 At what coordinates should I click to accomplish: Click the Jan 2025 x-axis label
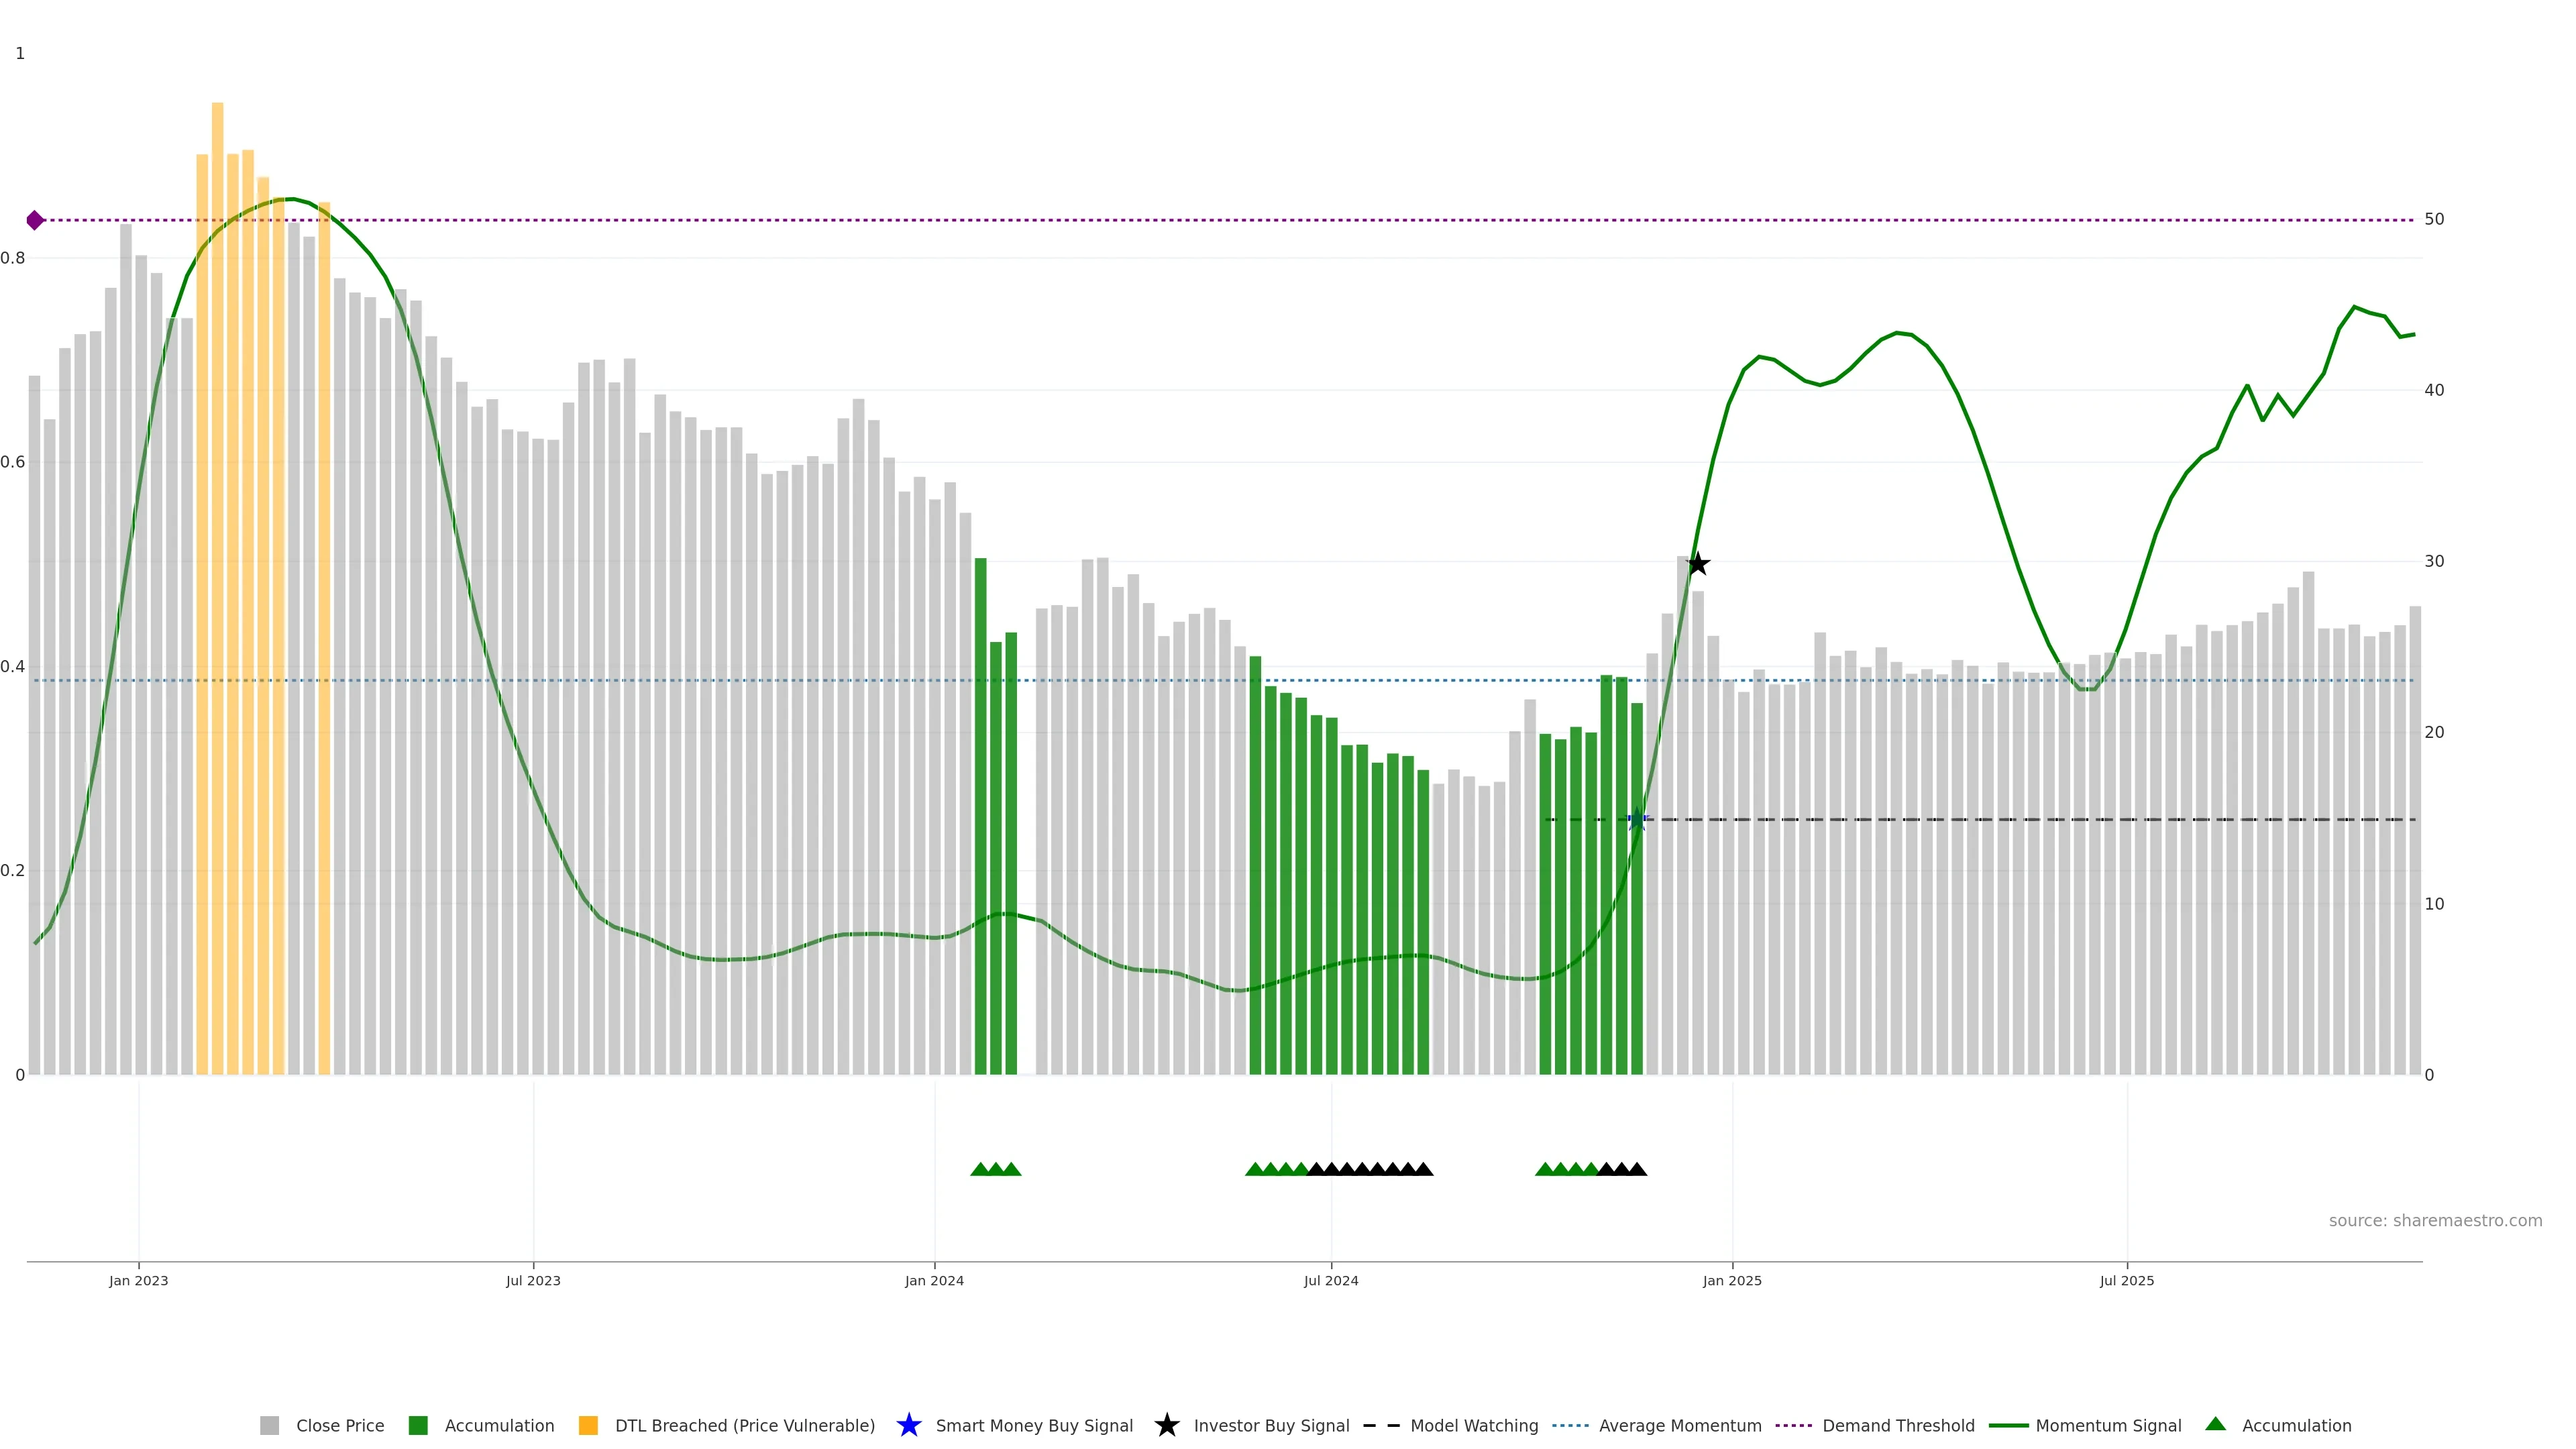[1732, 1281]
